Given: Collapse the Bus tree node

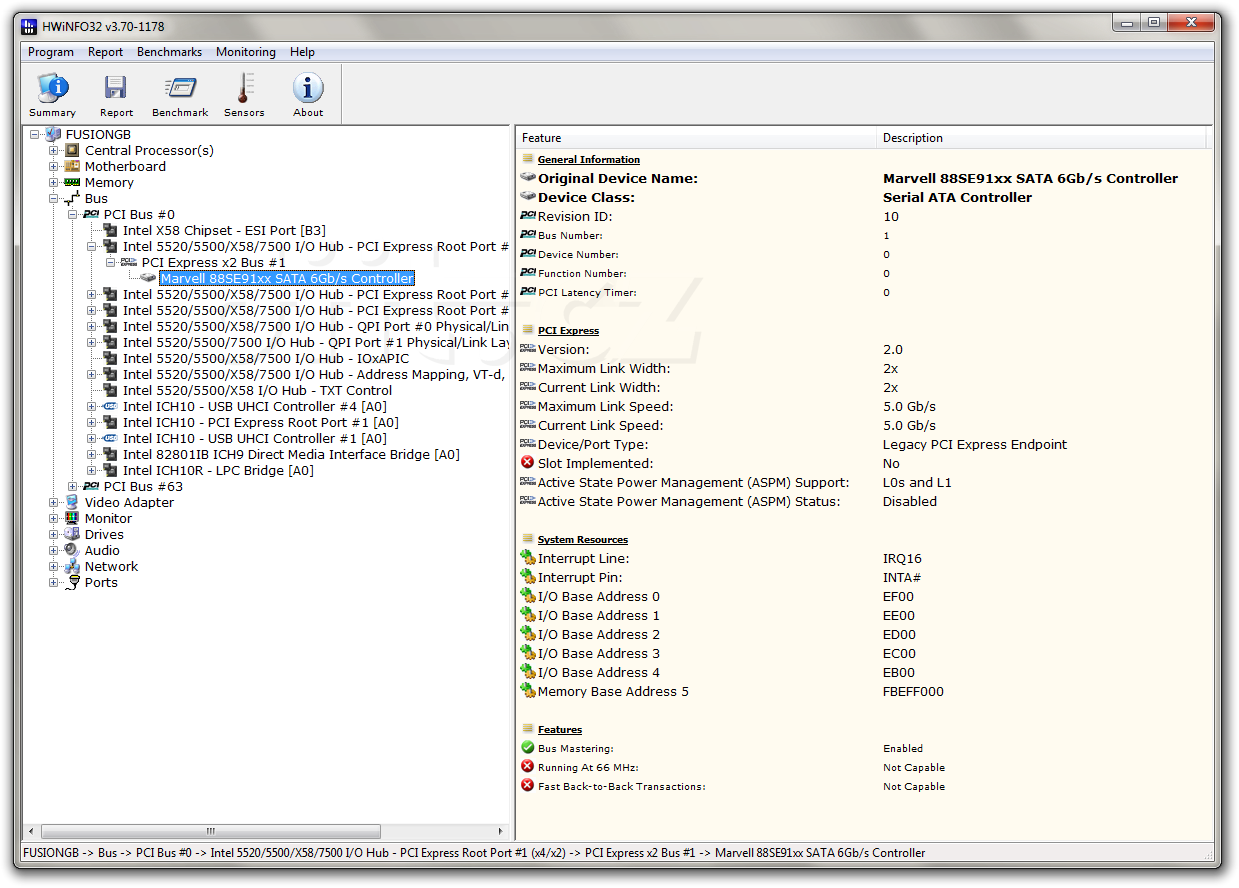Looking at the screenshot, I should coord(54,199).
